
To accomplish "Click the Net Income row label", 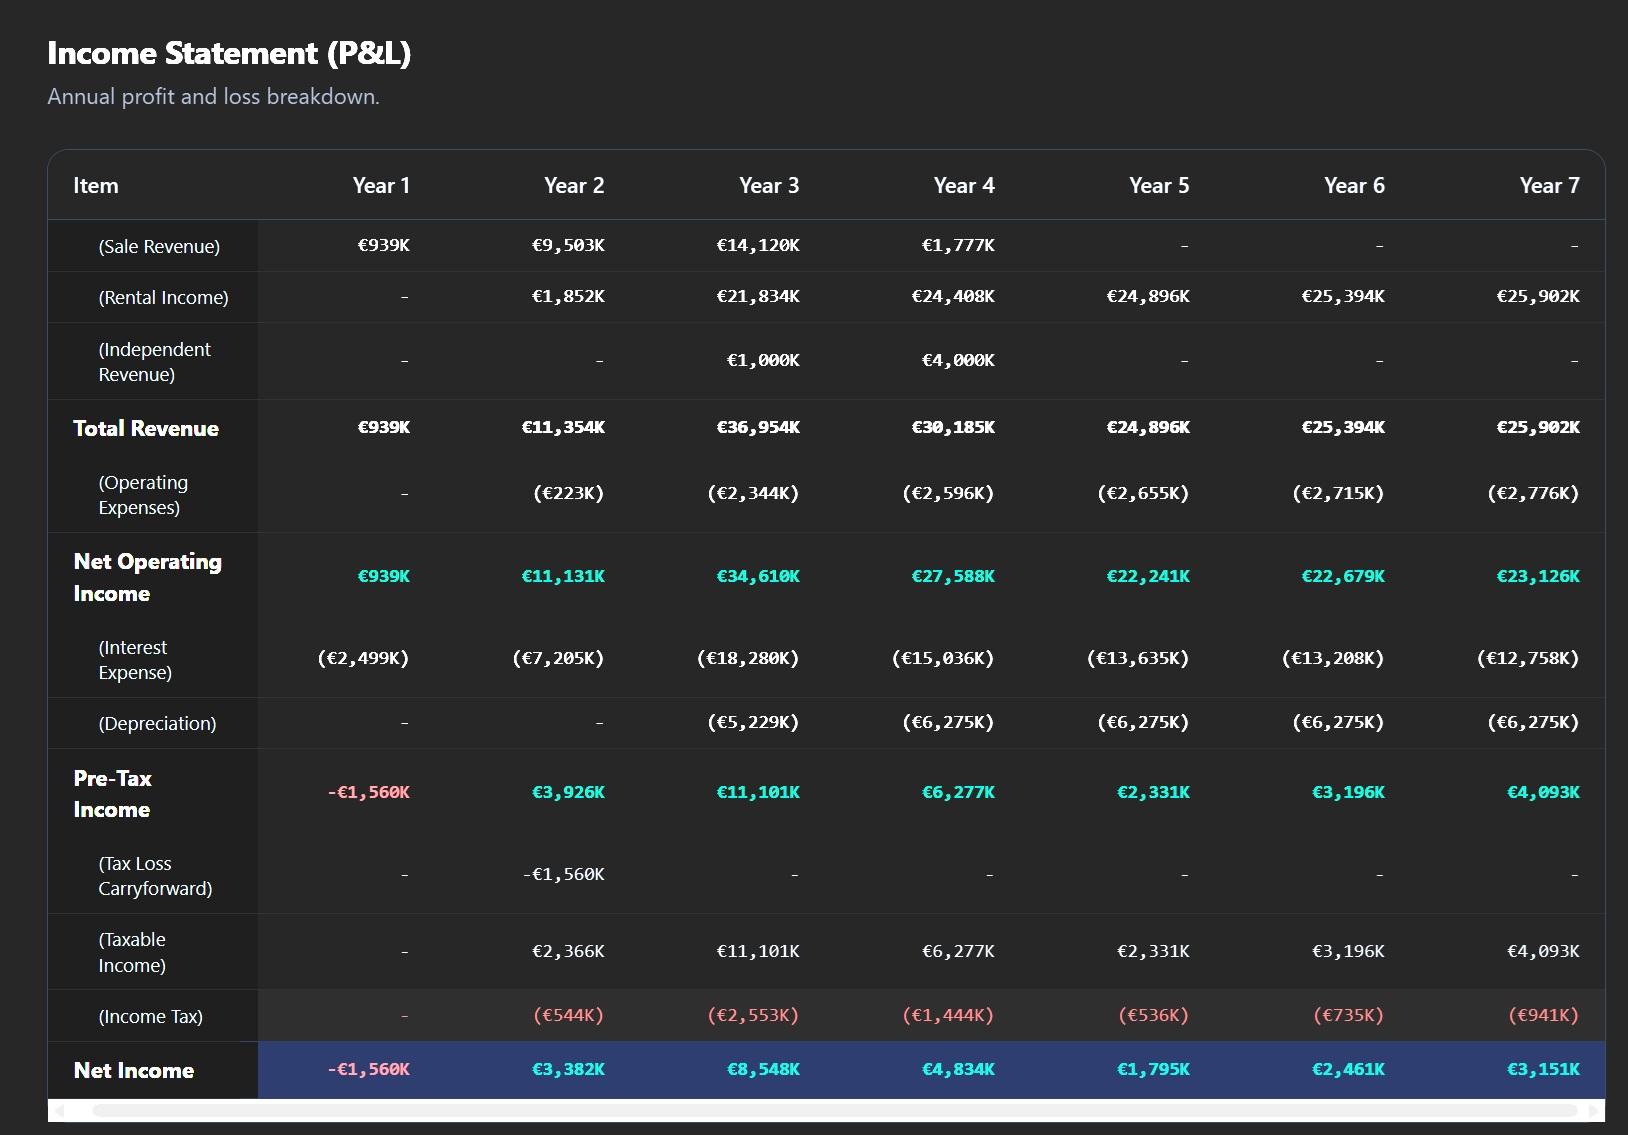I will (x=134, y=1071).
